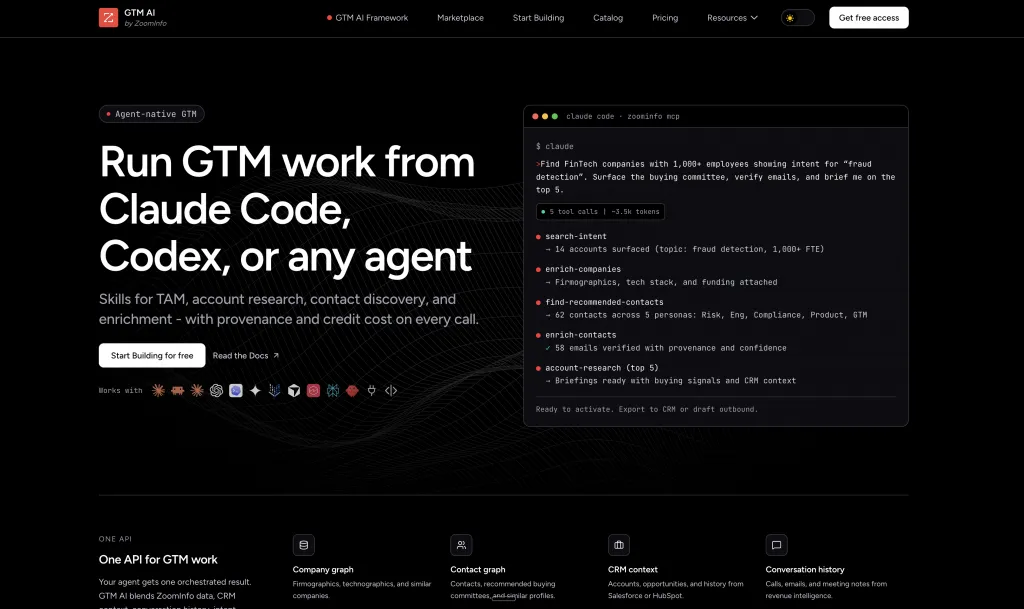Click the Conversation history chat bubble icon
This screenshot has width=1024, height=609.
click(x=776, y=545)
